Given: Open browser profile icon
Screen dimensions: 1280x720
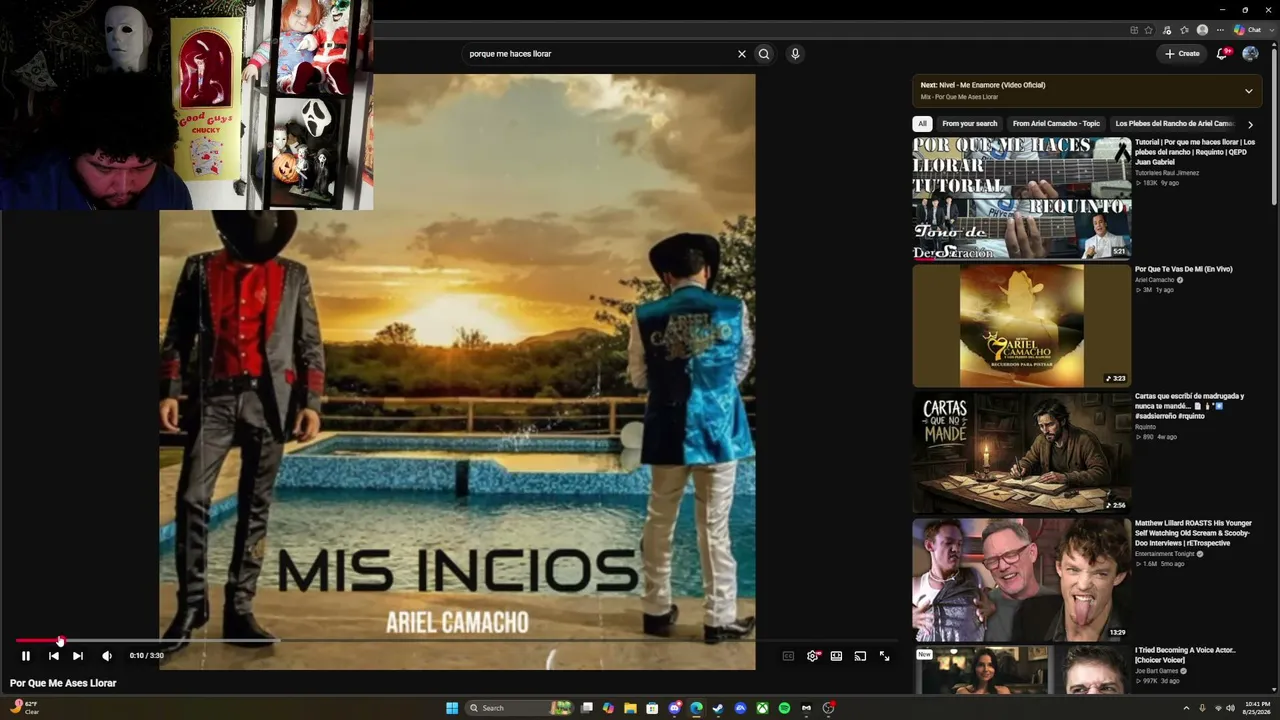Looking at the screenshot, I should (1202, 30).
